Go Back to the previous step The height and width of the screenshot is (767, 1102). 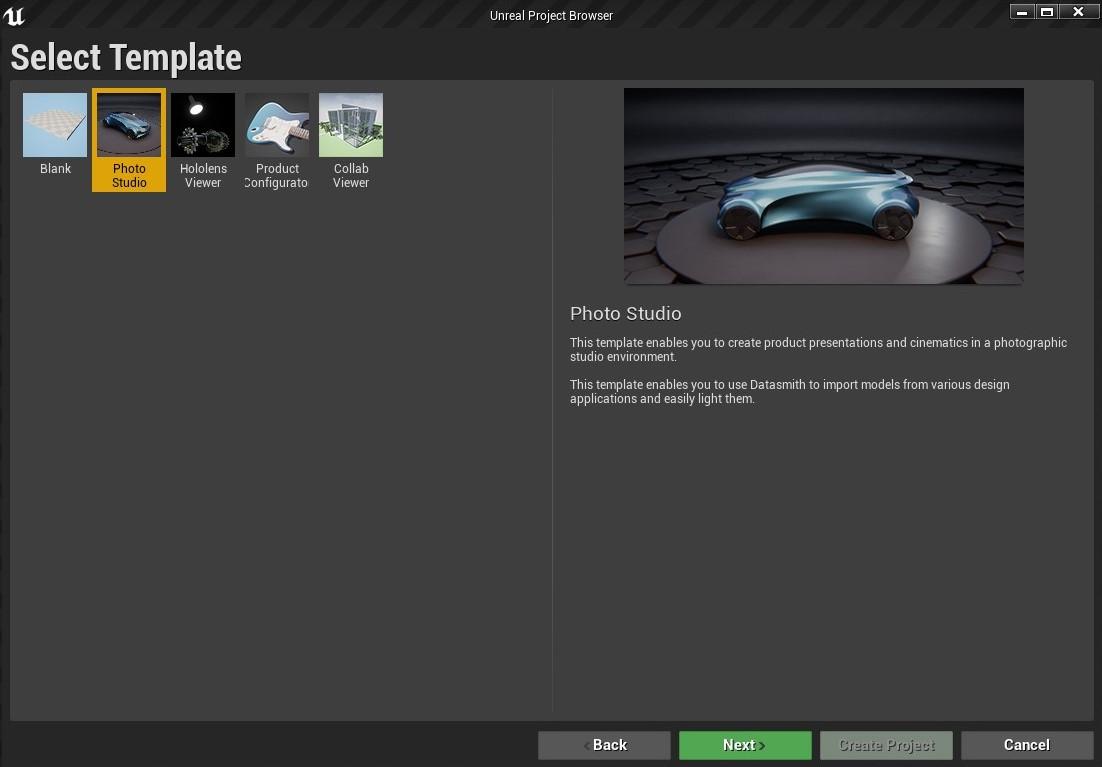[604, 745]
